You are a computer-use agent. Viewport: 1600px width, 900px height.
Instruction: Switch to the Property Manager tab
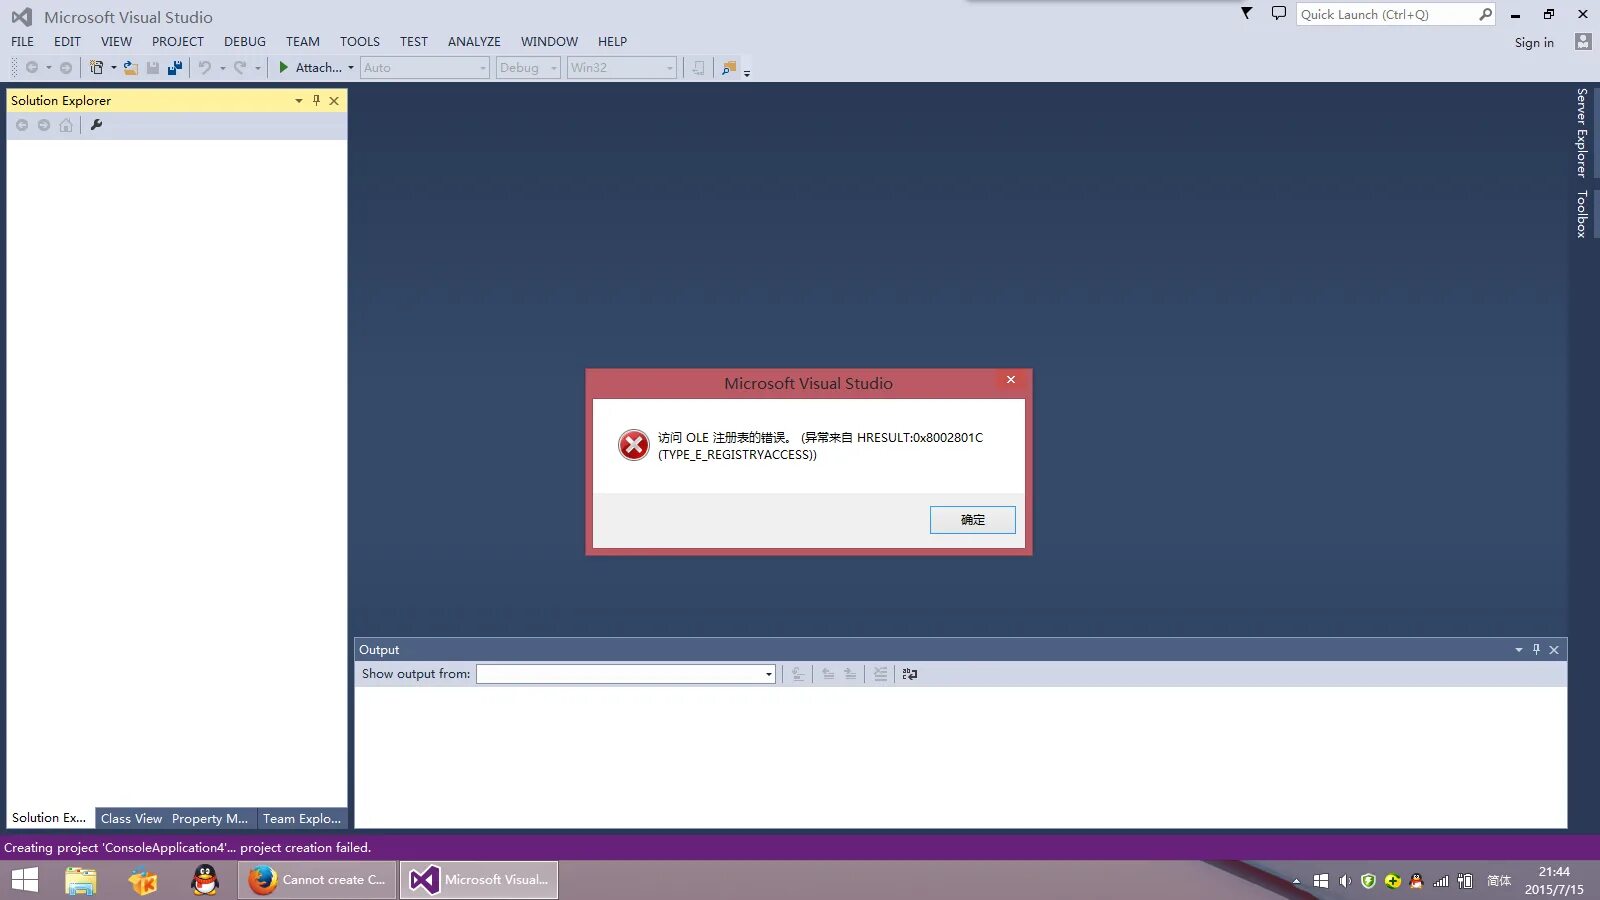pos(210,818)
